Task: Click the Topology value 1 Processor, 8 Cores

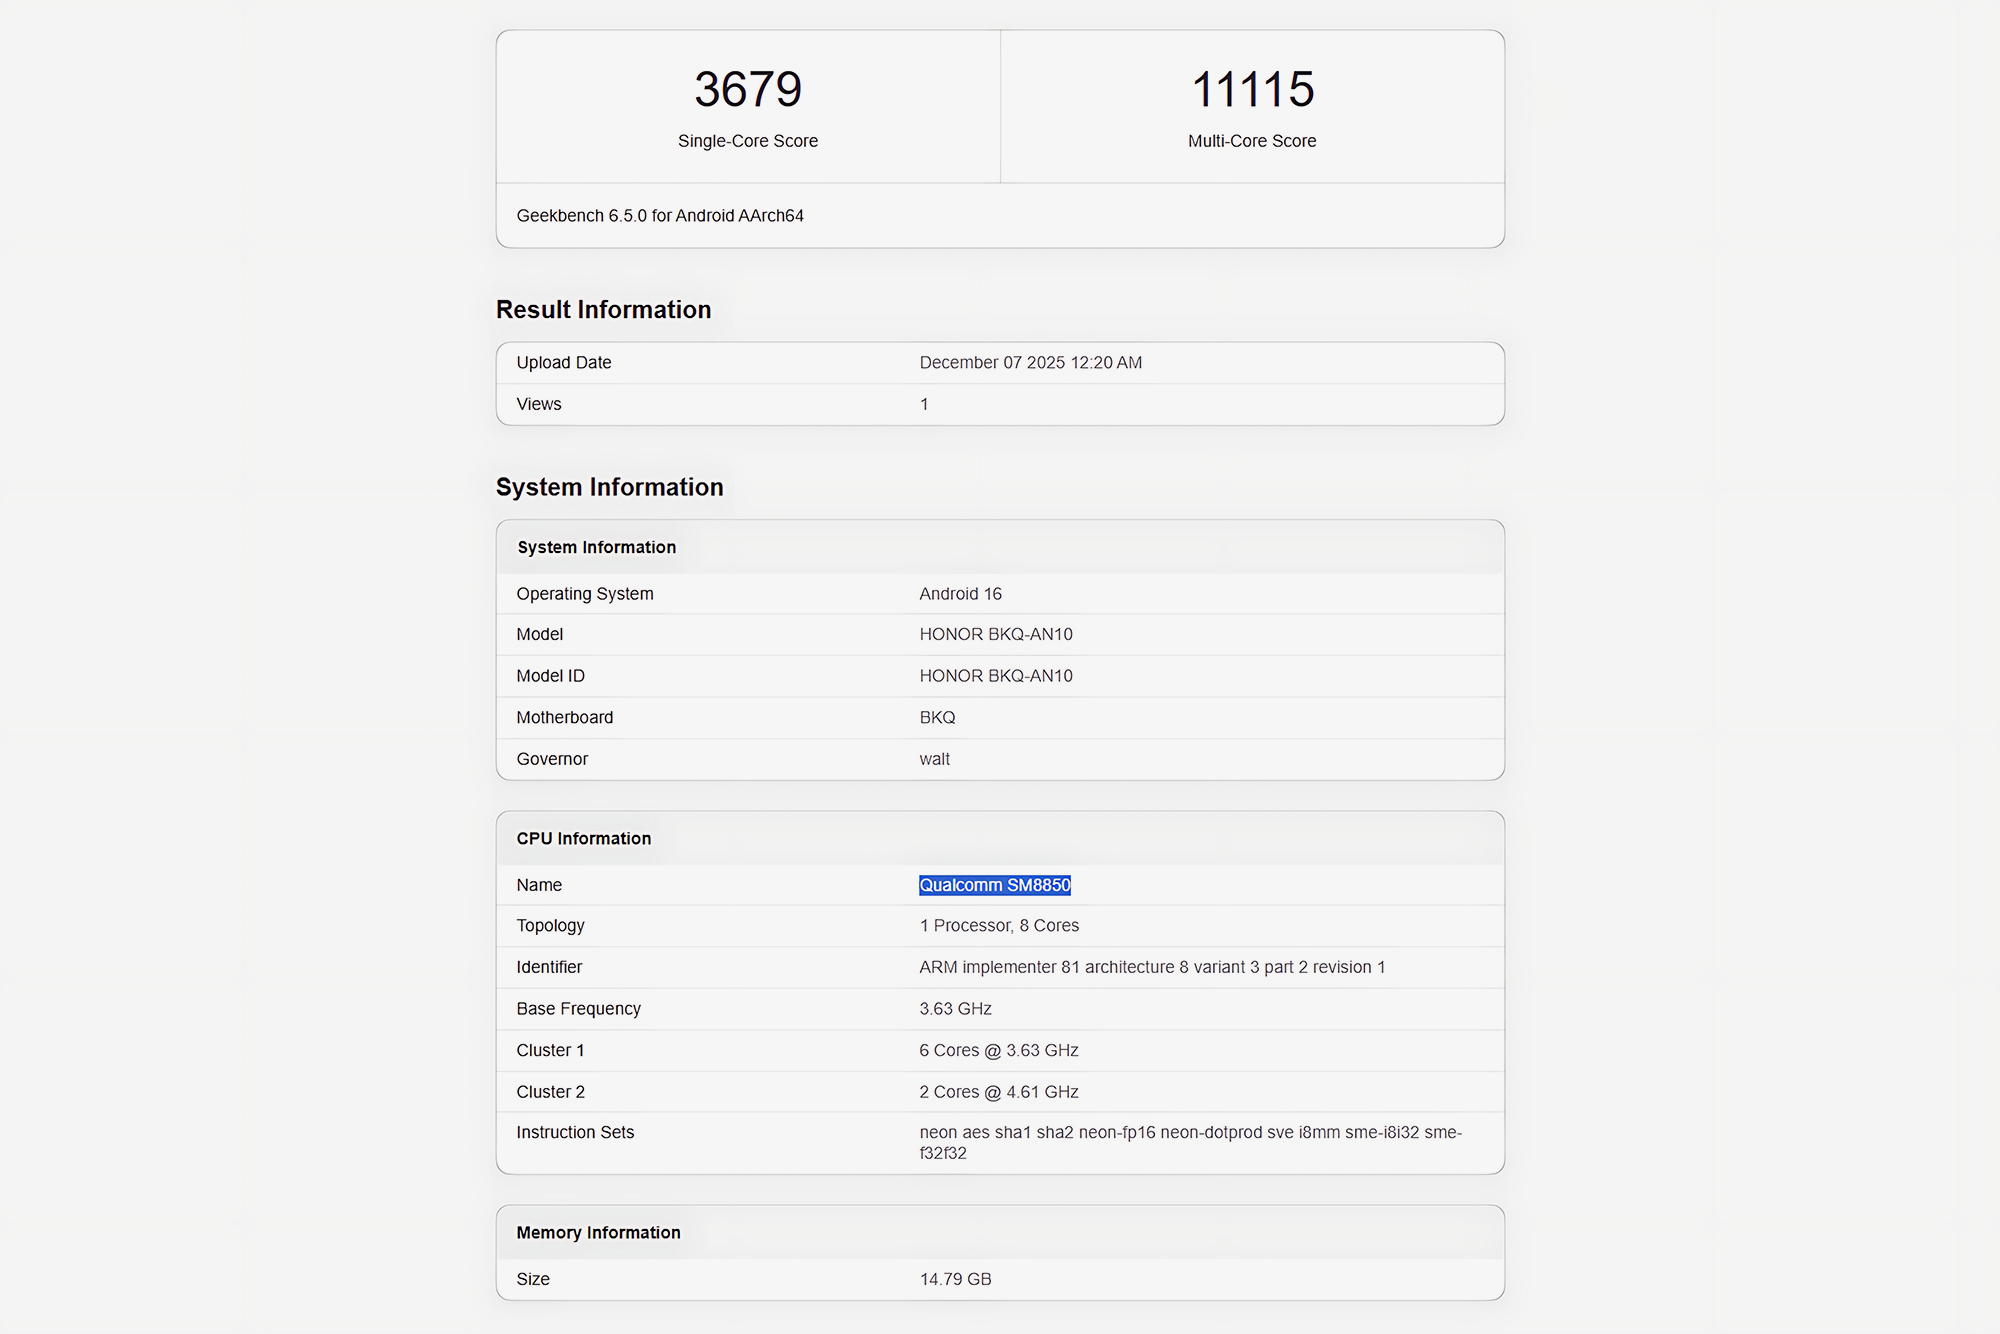Action: click(x=999, y=926)
